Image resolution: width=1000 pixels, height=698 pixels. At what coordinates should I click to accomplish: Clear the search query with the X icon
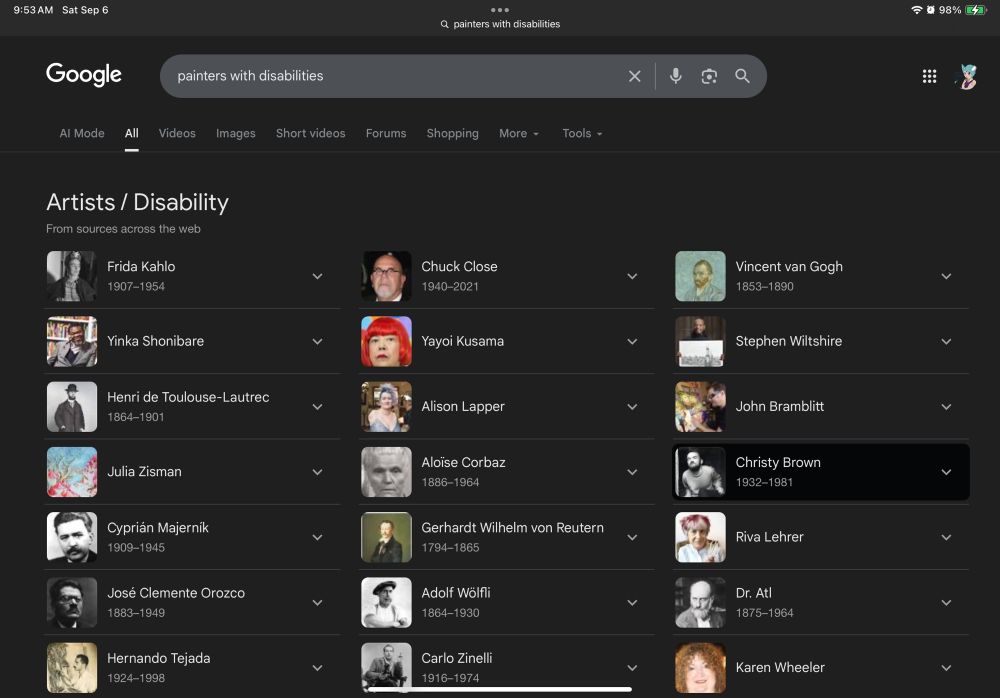635,76
